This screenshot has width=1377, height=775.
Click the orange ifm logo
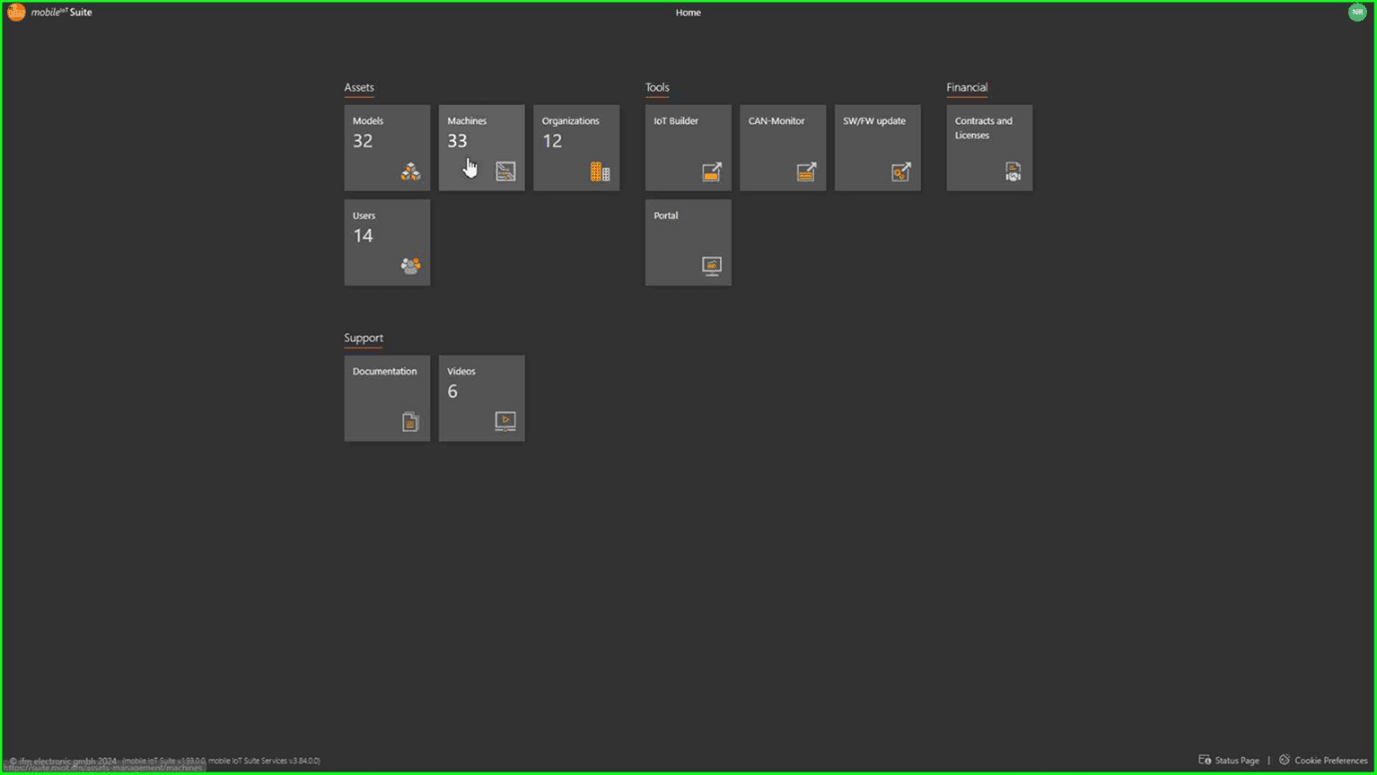[16, 12]
